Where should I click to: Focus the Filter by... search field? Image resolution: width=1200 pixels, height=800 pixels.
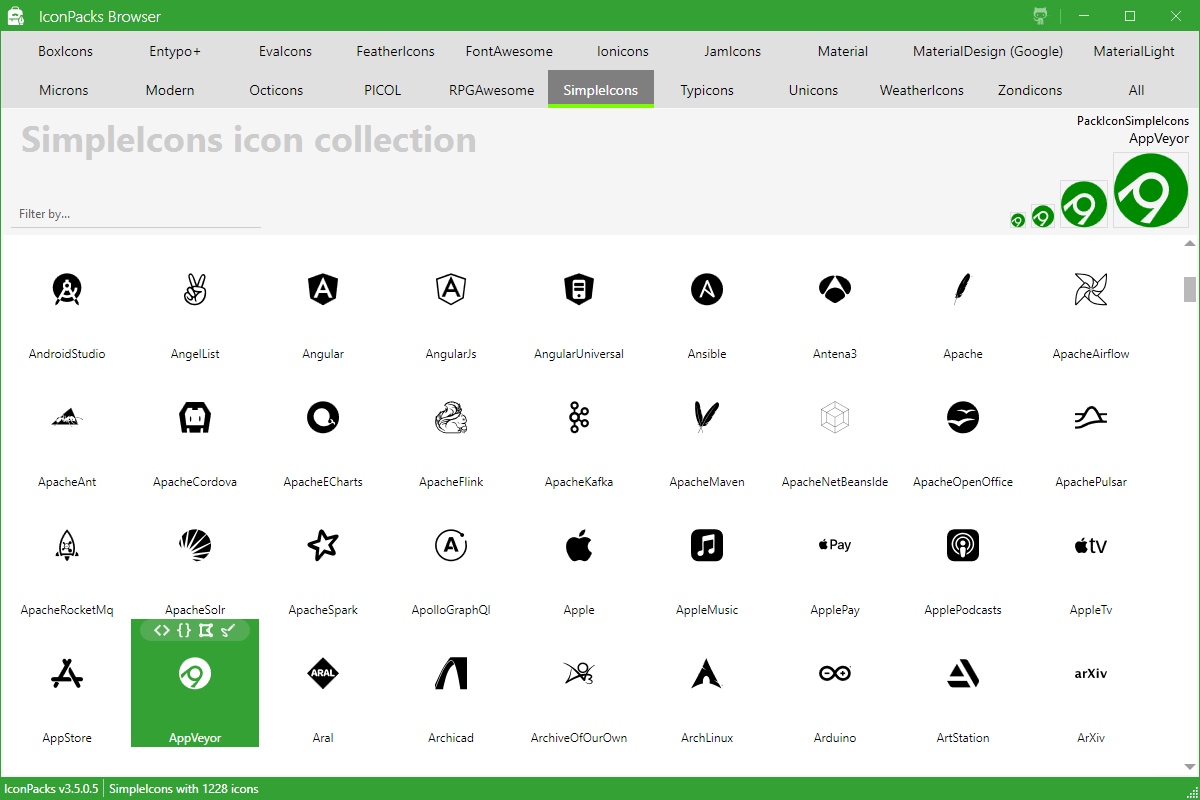pyautogui.click(x=136, y=214)
